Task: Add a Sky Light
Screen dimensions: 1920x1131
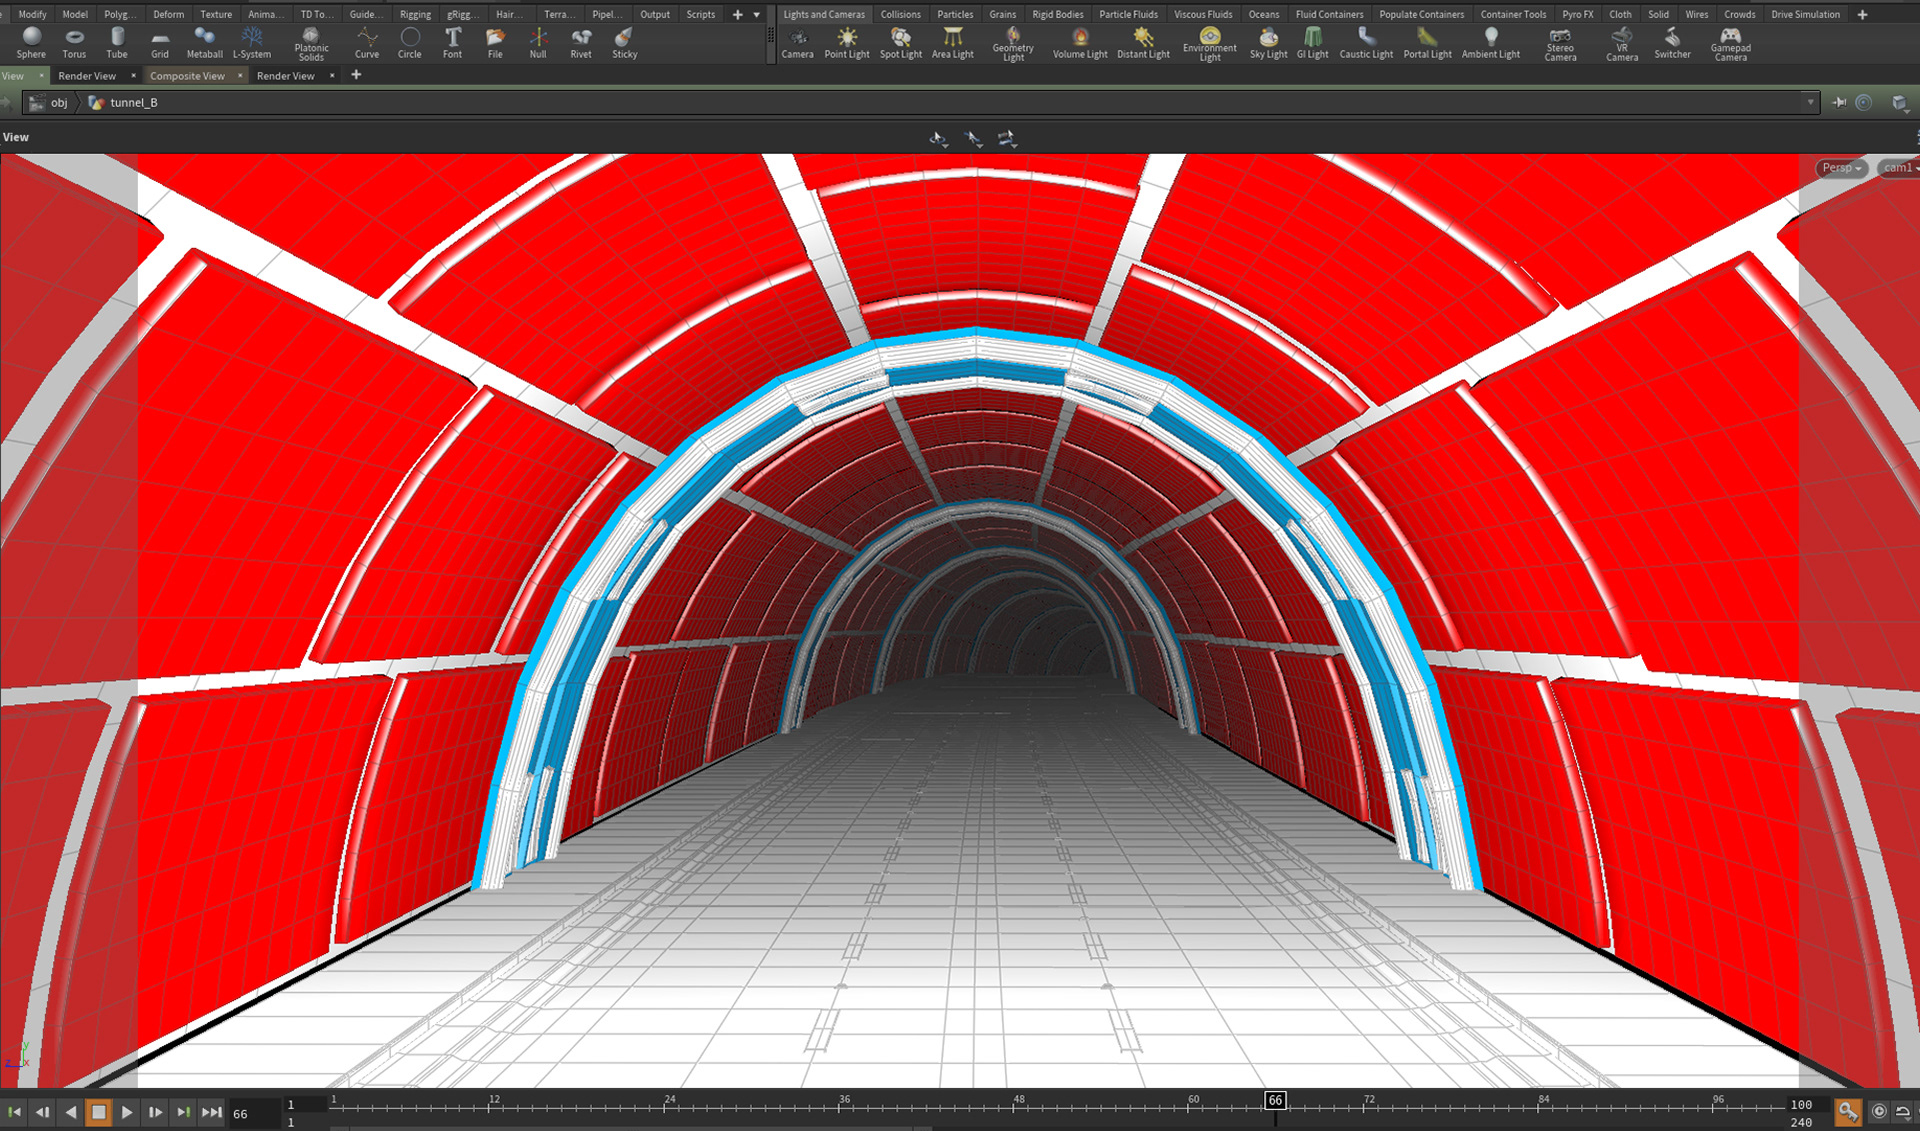Action: pos(1268,43)
